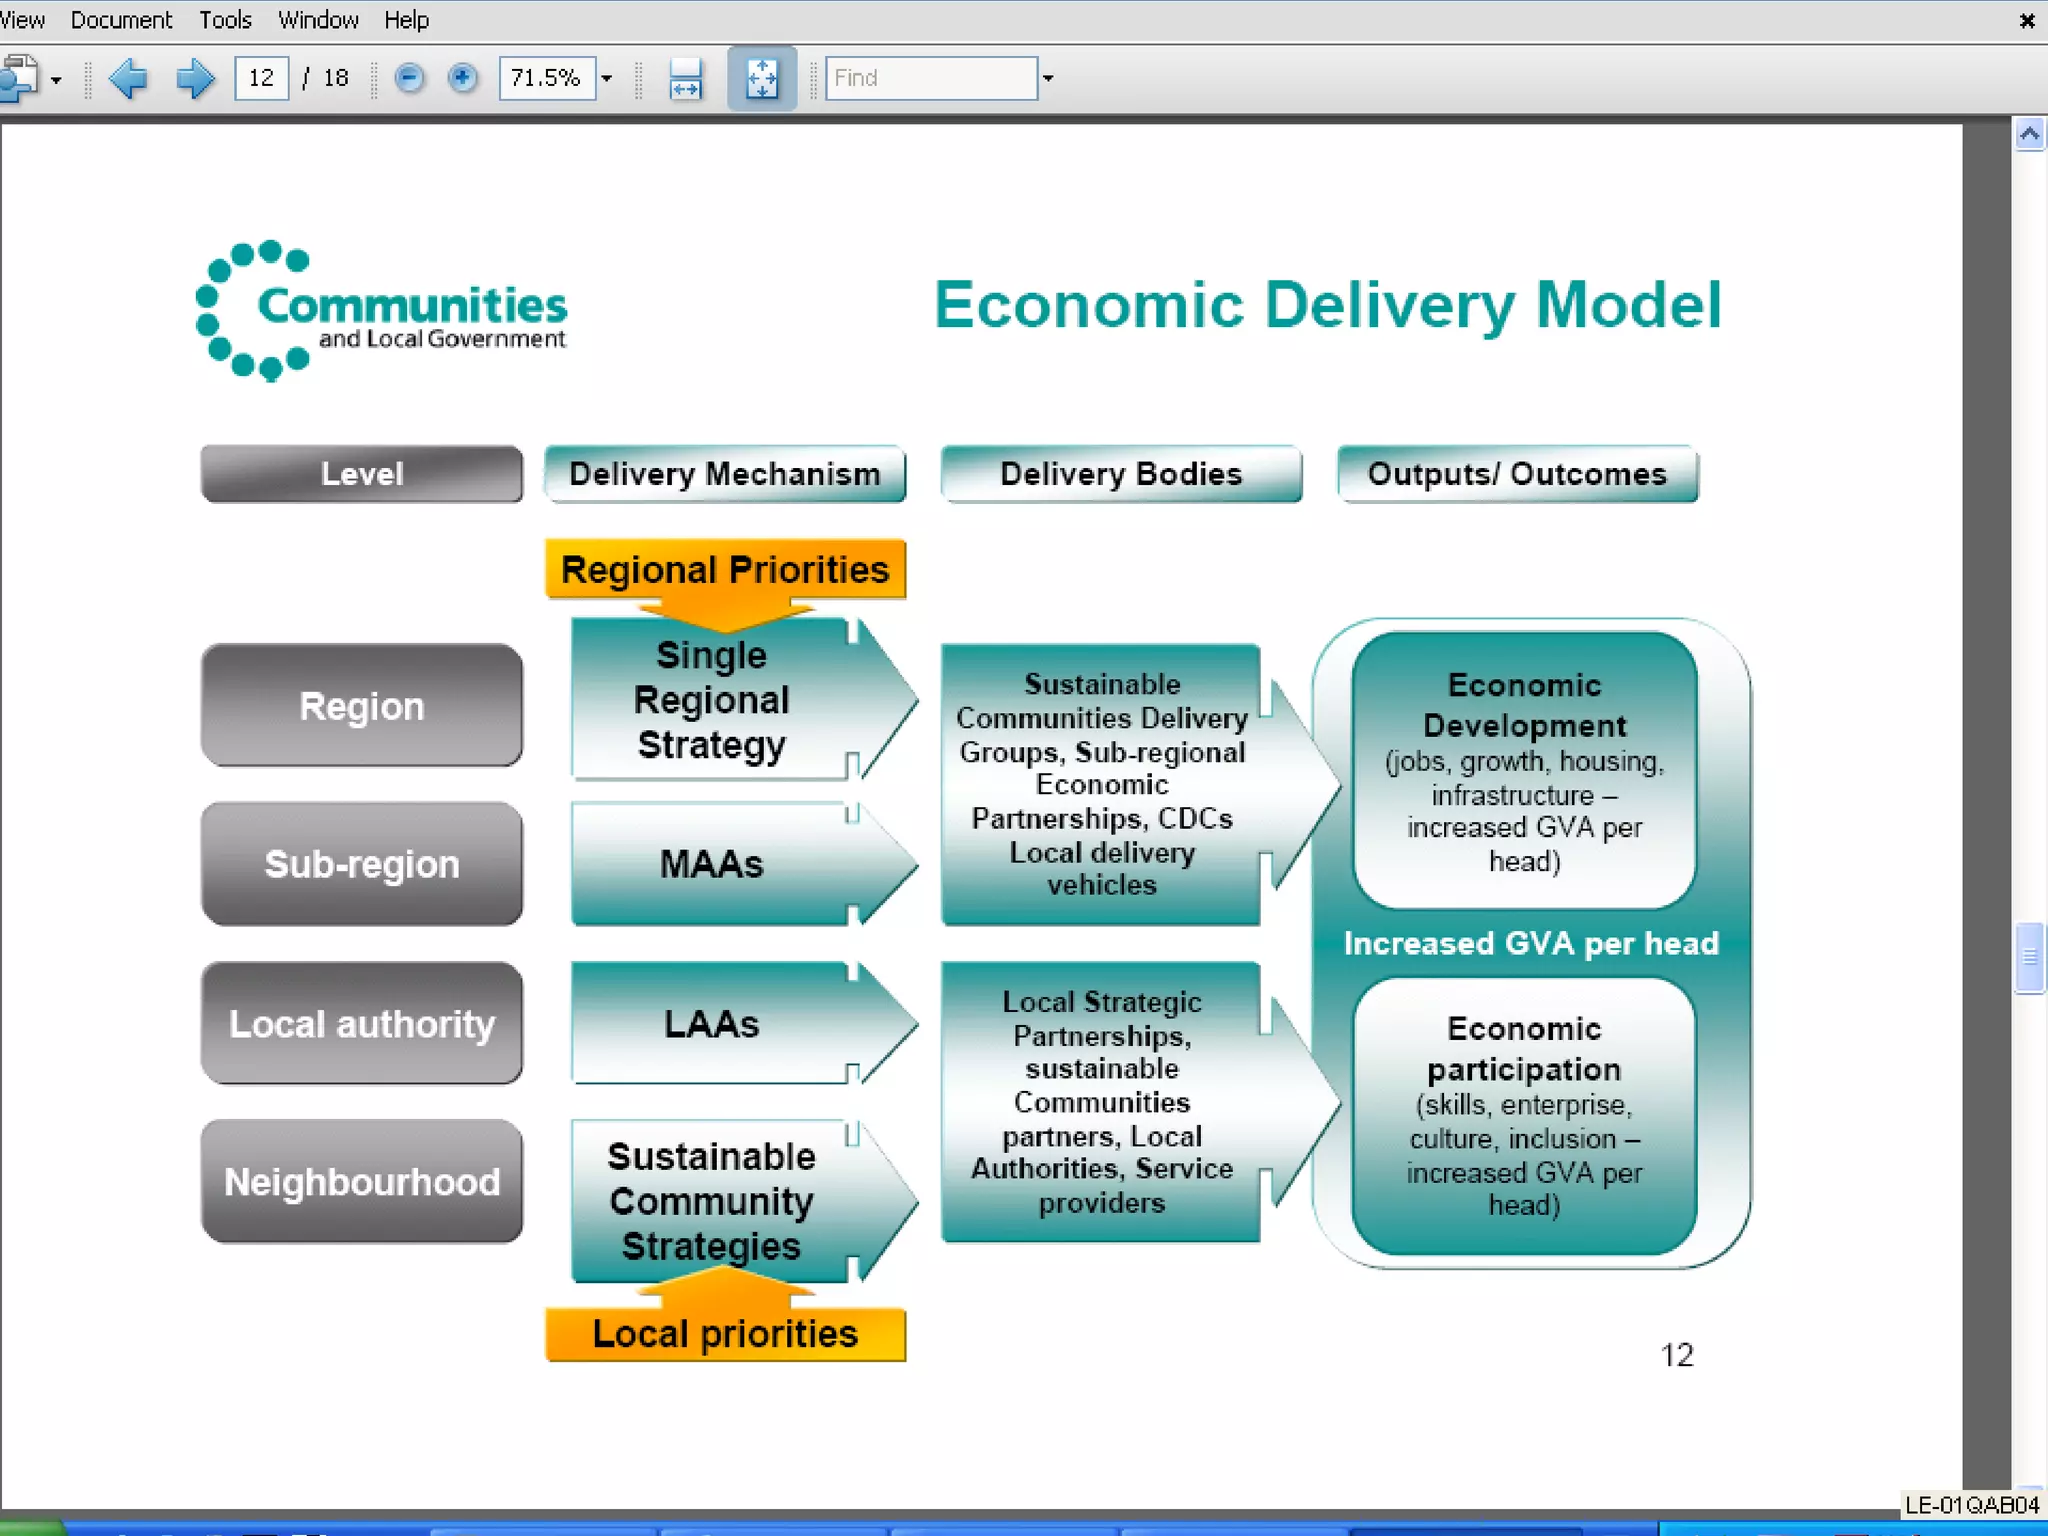Go to the previous page arrow
2048x1536 pixels.
pyautogui.click(x=128, y=78)
